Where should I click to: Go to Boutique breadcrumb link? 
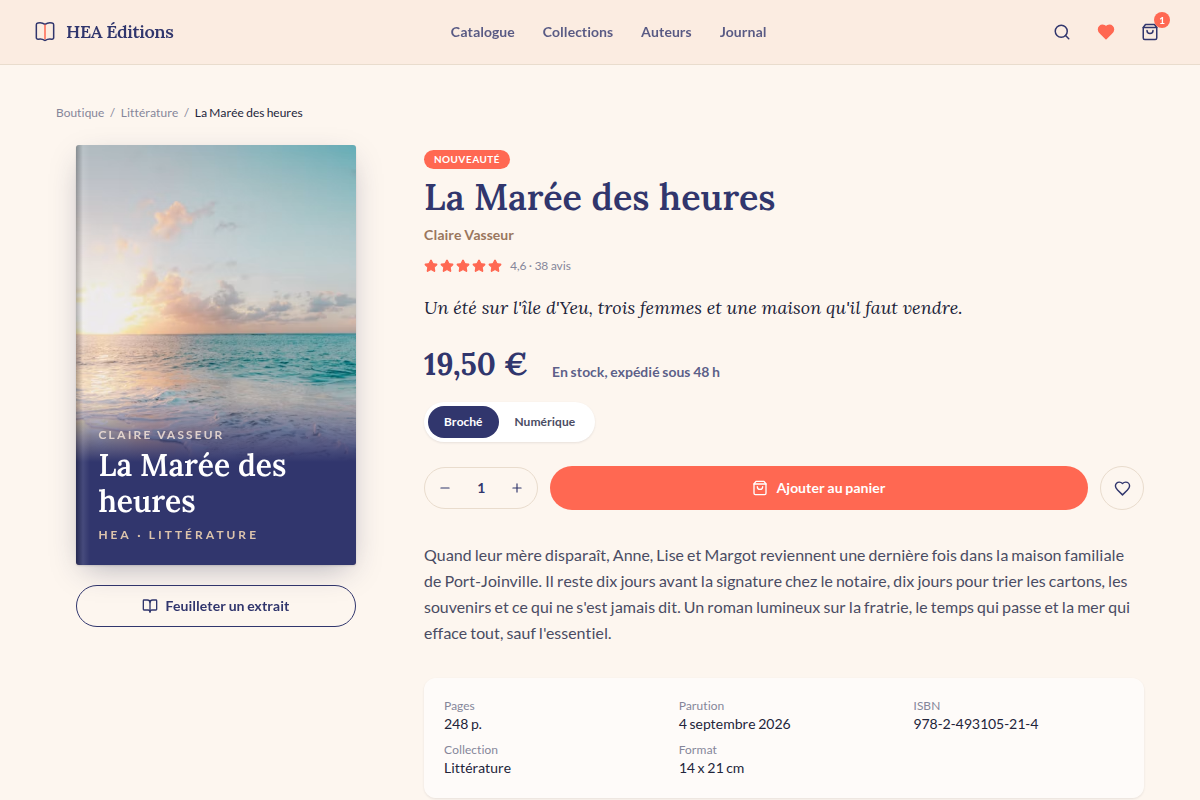point(80,113)
